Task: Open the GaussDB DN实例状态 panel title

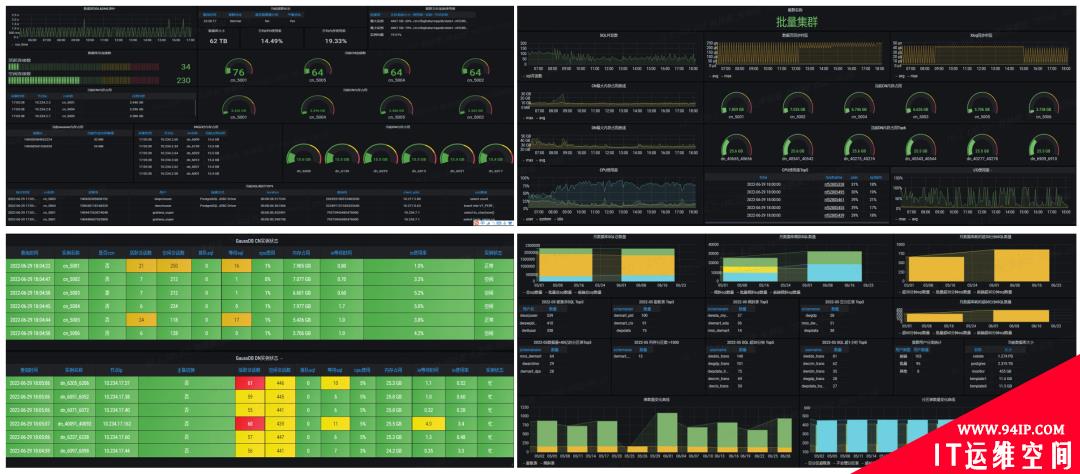Action: point(259,358)
